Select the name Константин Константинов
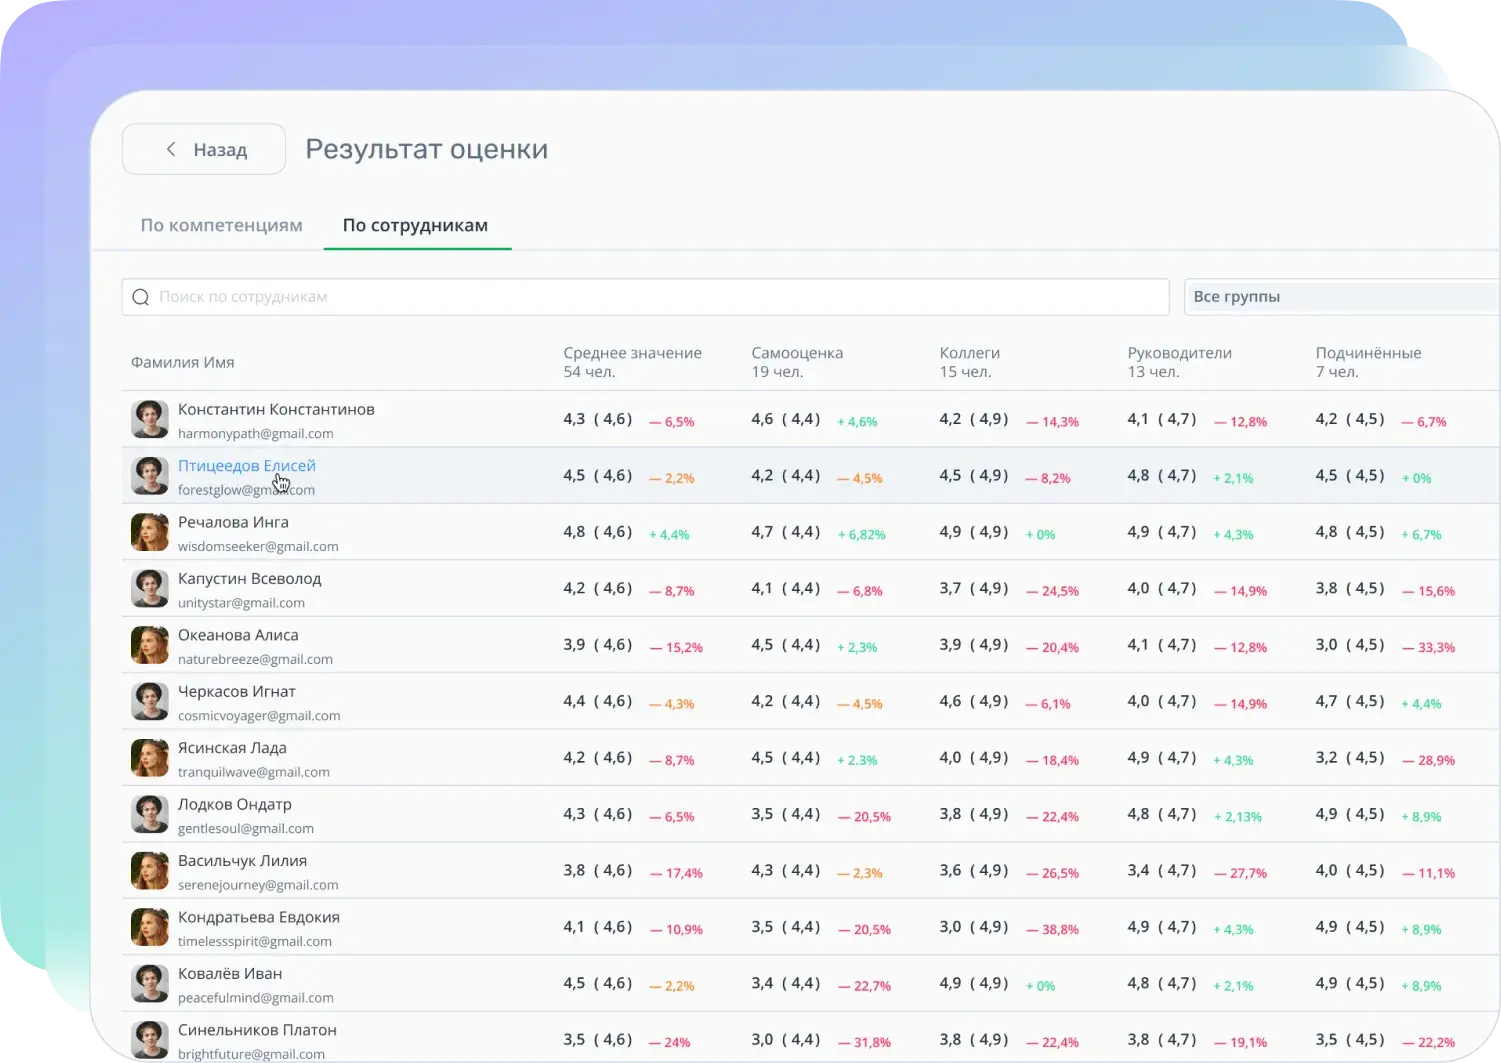The height and width of the screenshot is (1063, 1501). (276, 409)
